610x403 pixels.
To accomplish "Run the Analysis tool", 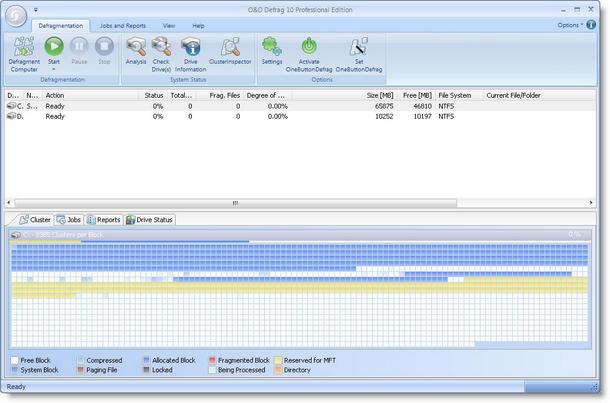I will click(136, 46).
